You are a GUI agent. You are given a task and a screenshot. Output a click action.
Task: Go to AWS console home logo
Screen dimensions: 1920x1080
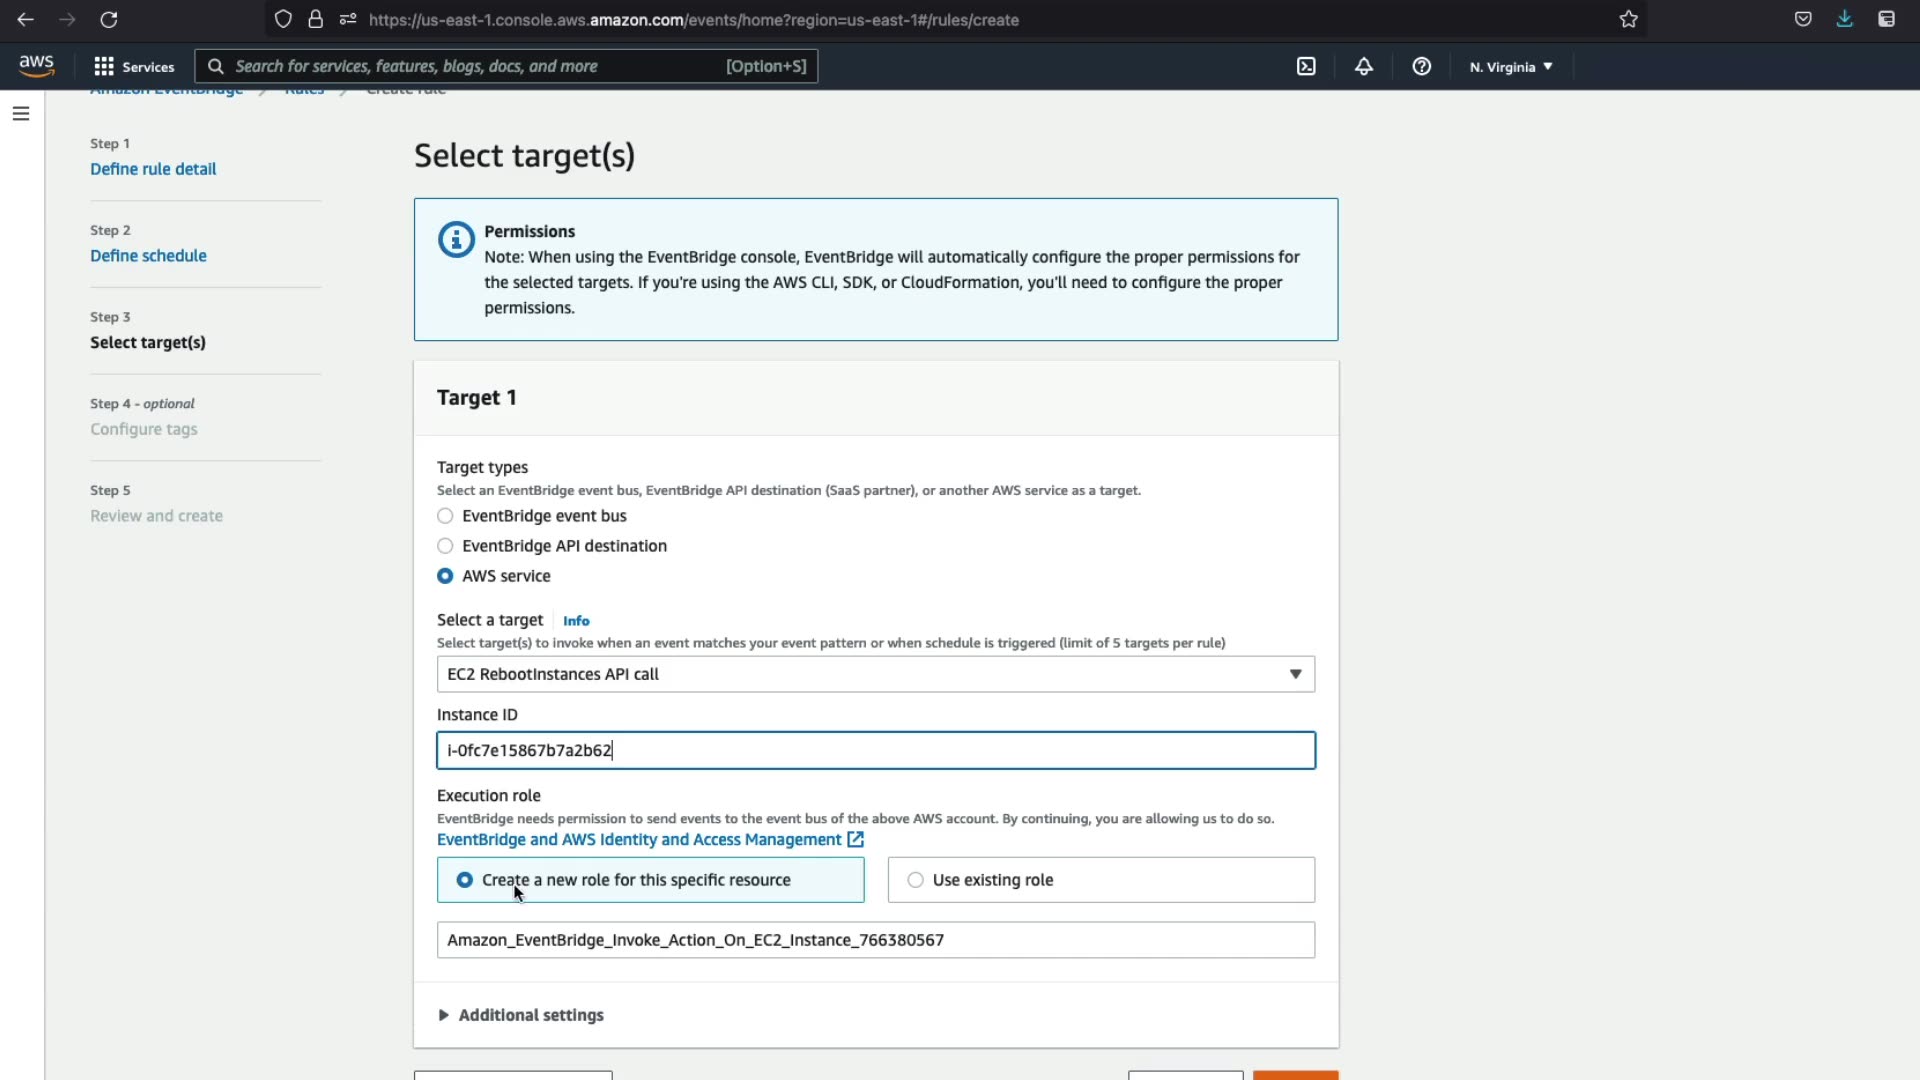point(37,66)
